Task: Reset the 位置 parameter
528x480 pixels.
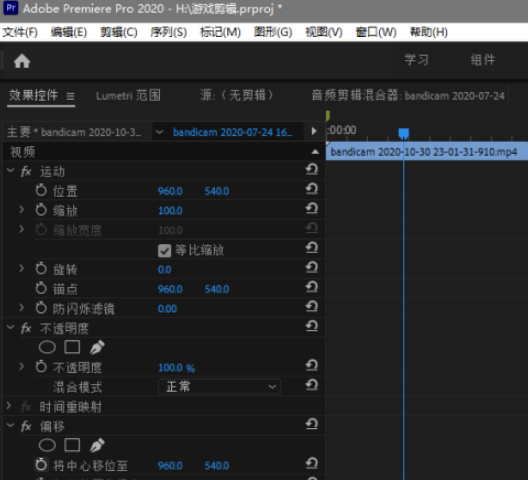Action: (x=312, y=189)
